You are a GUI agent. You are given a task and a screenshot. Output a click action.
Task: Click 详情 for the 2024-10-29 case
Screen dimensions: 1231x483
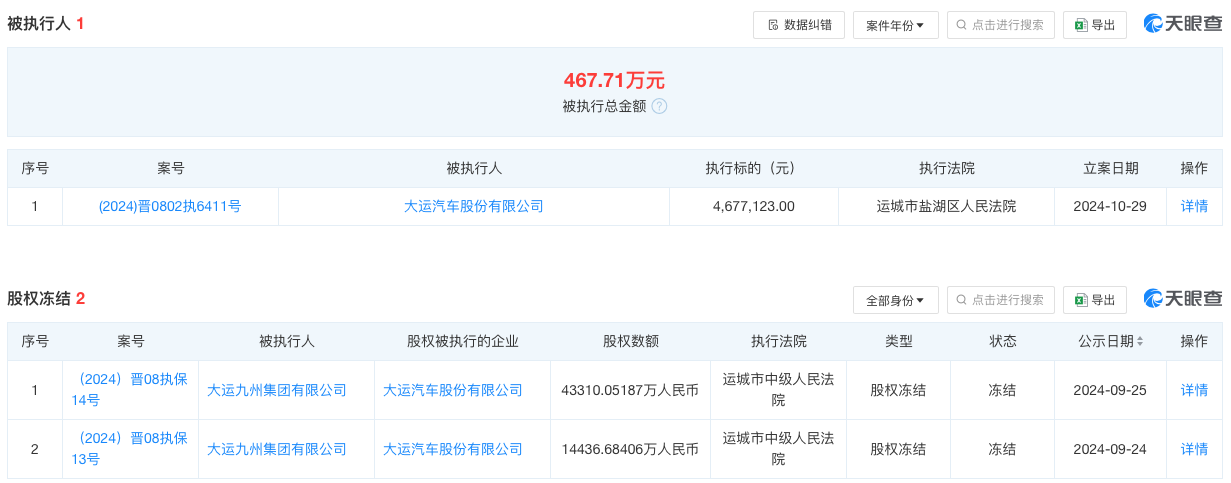point(1194,207)
